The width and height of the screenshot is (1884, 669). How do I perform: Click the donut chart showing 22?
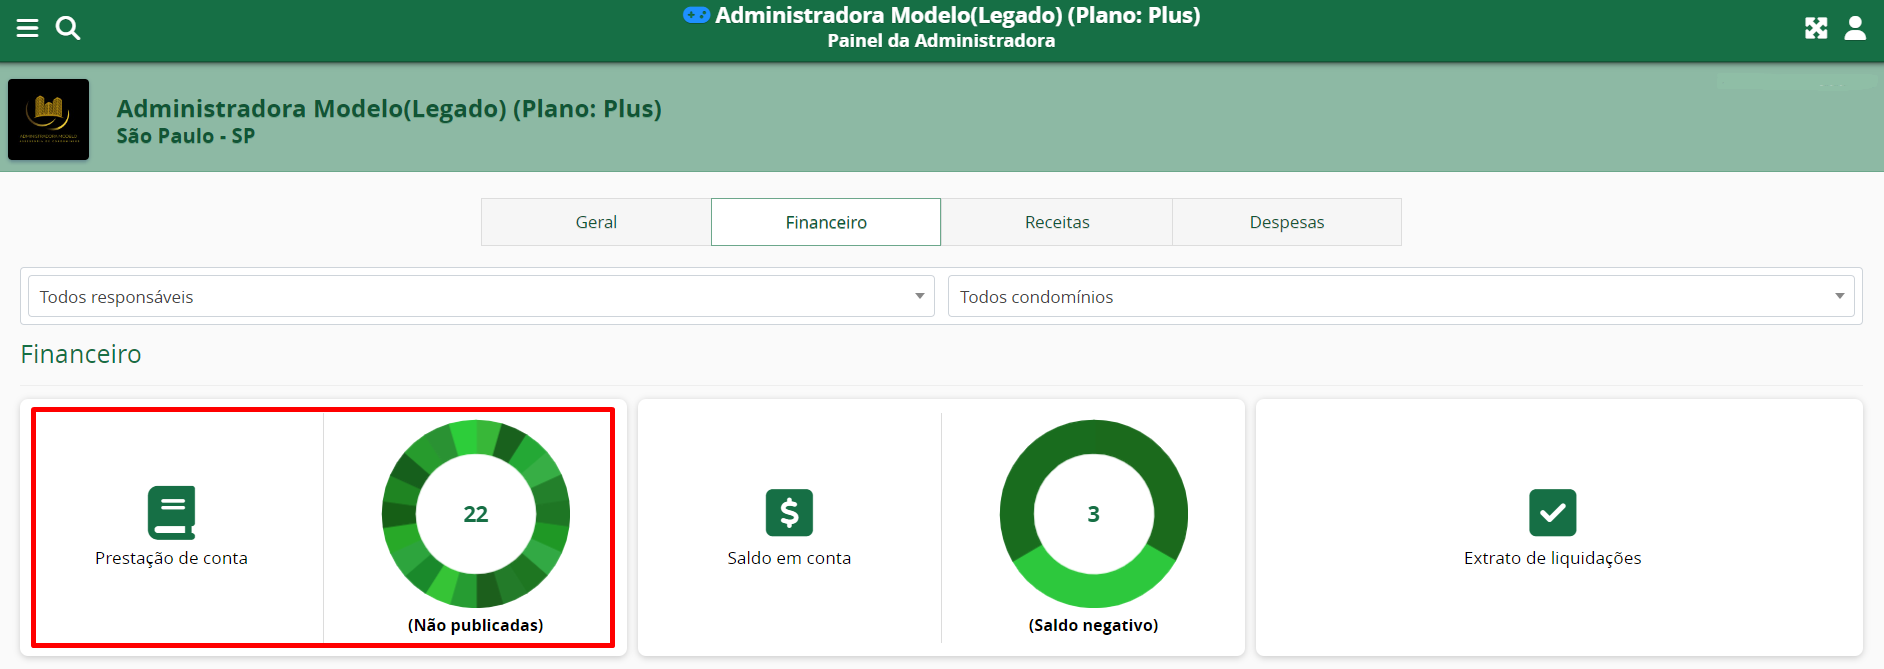coord(476,514)
